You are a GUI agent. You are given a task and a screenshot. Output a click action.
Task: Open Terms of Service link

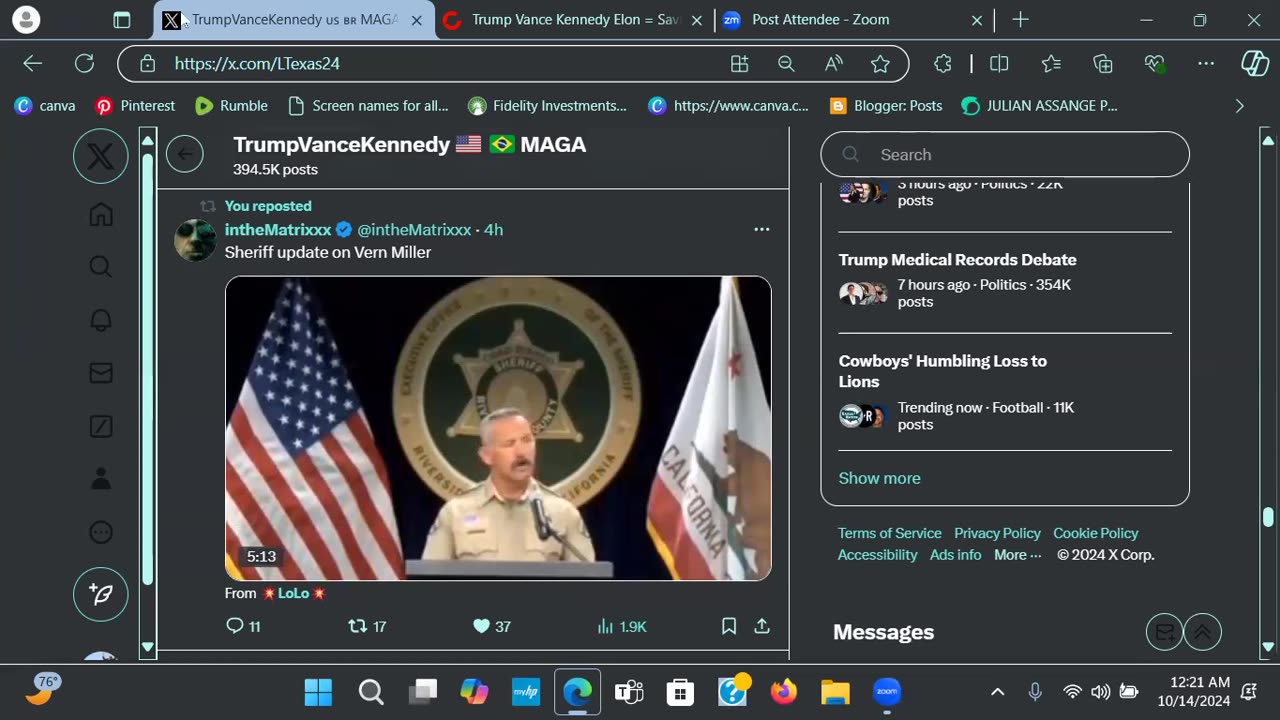tap(890, 533)
